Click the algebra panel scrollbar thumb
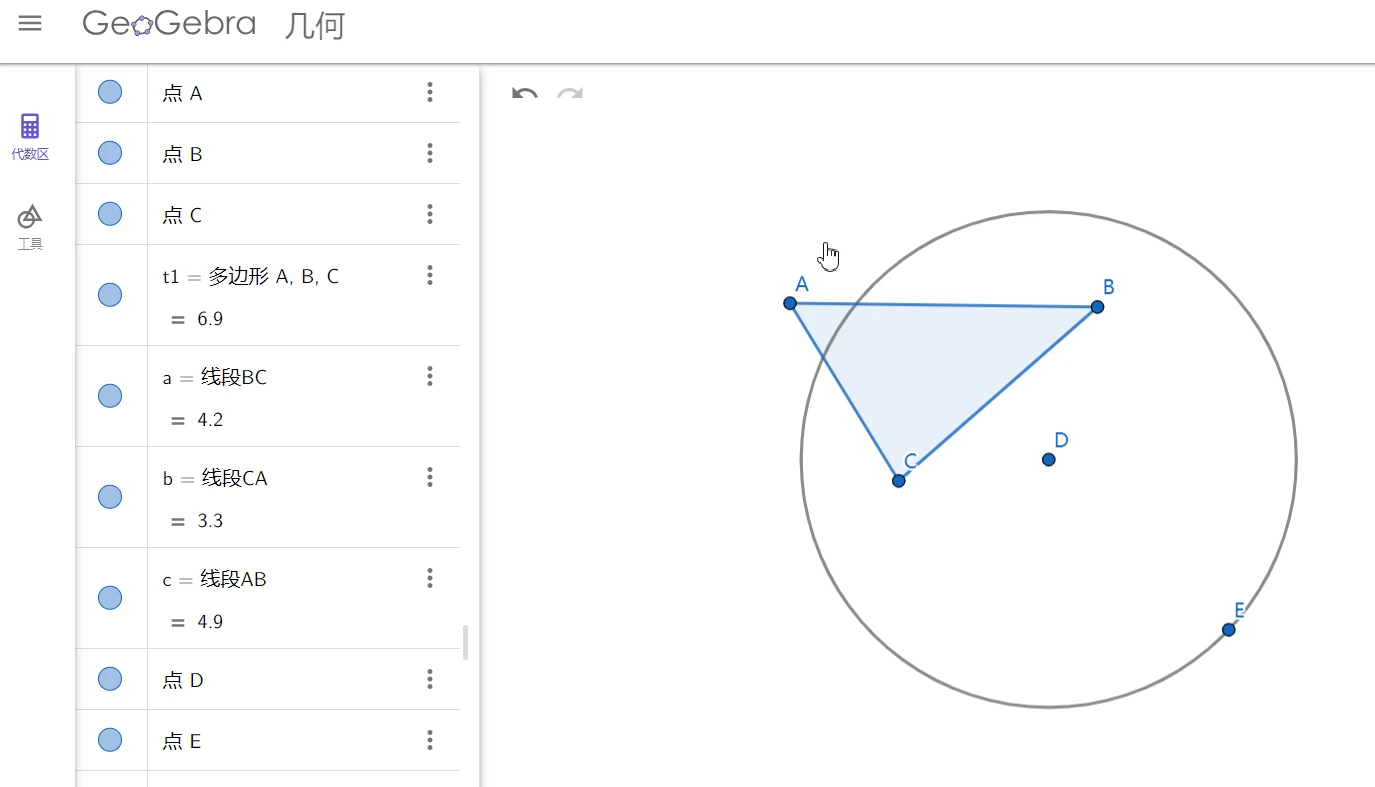Screen dimensions: 1375x787 465,642
